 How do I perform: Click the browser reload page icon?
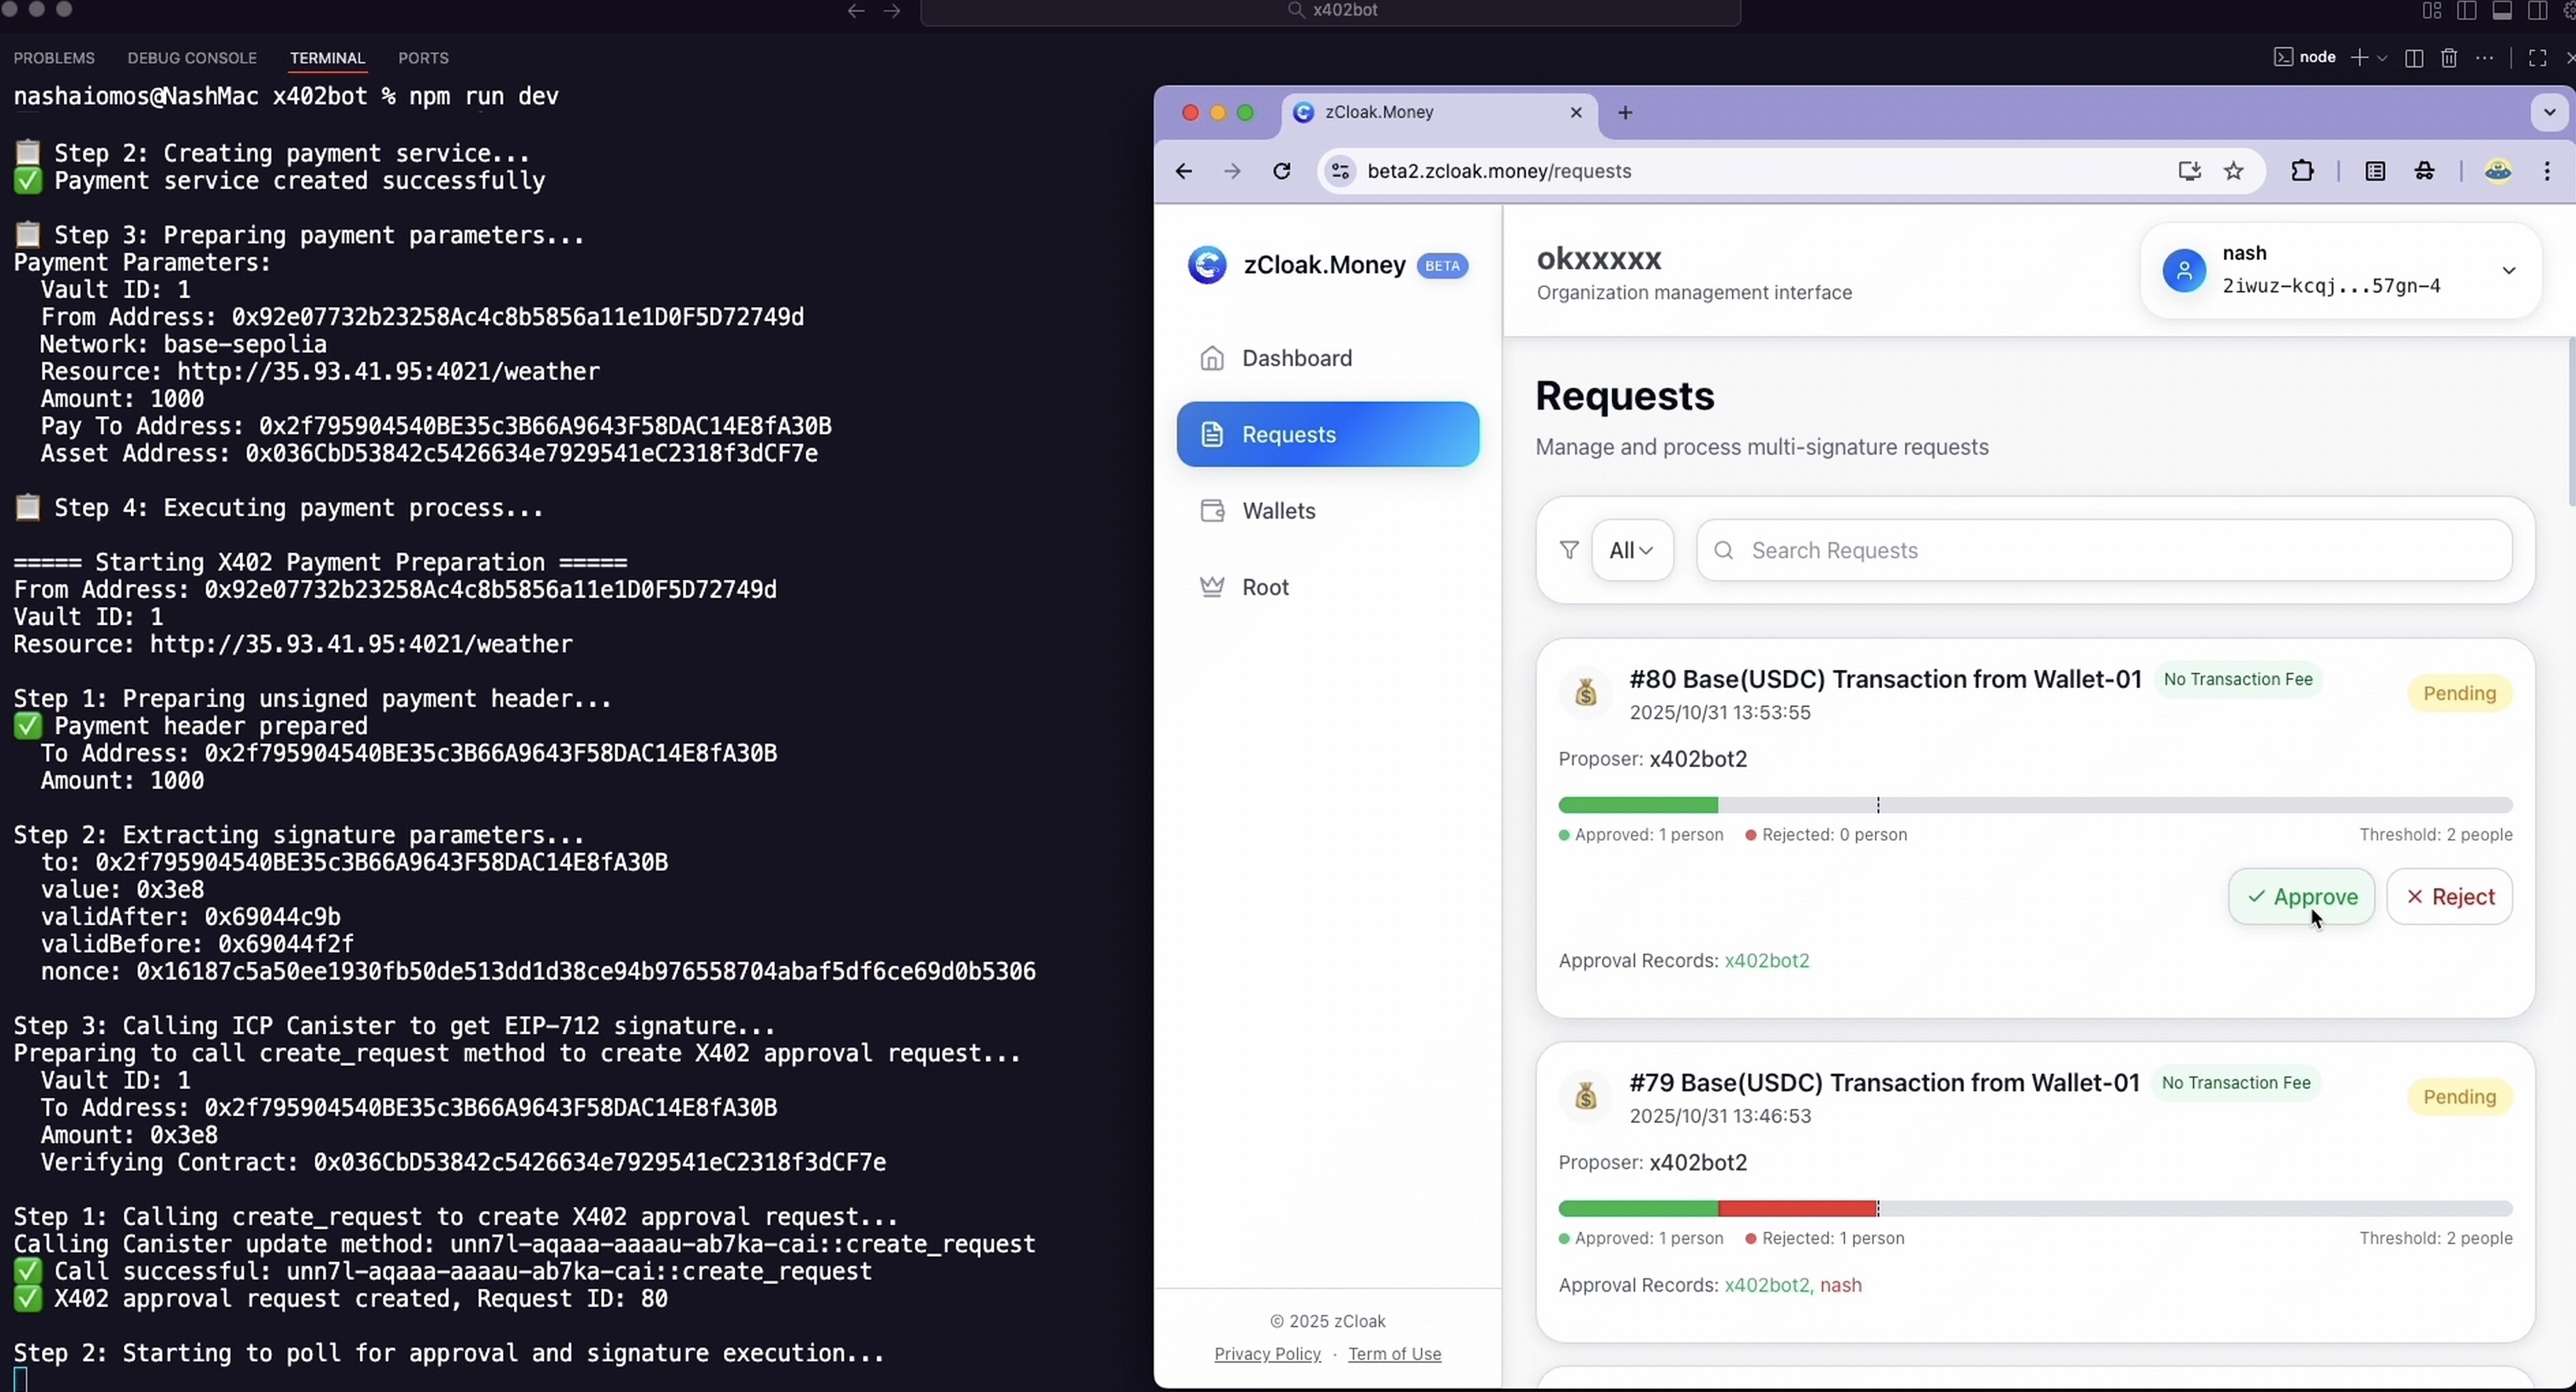tap(1282, 171)
